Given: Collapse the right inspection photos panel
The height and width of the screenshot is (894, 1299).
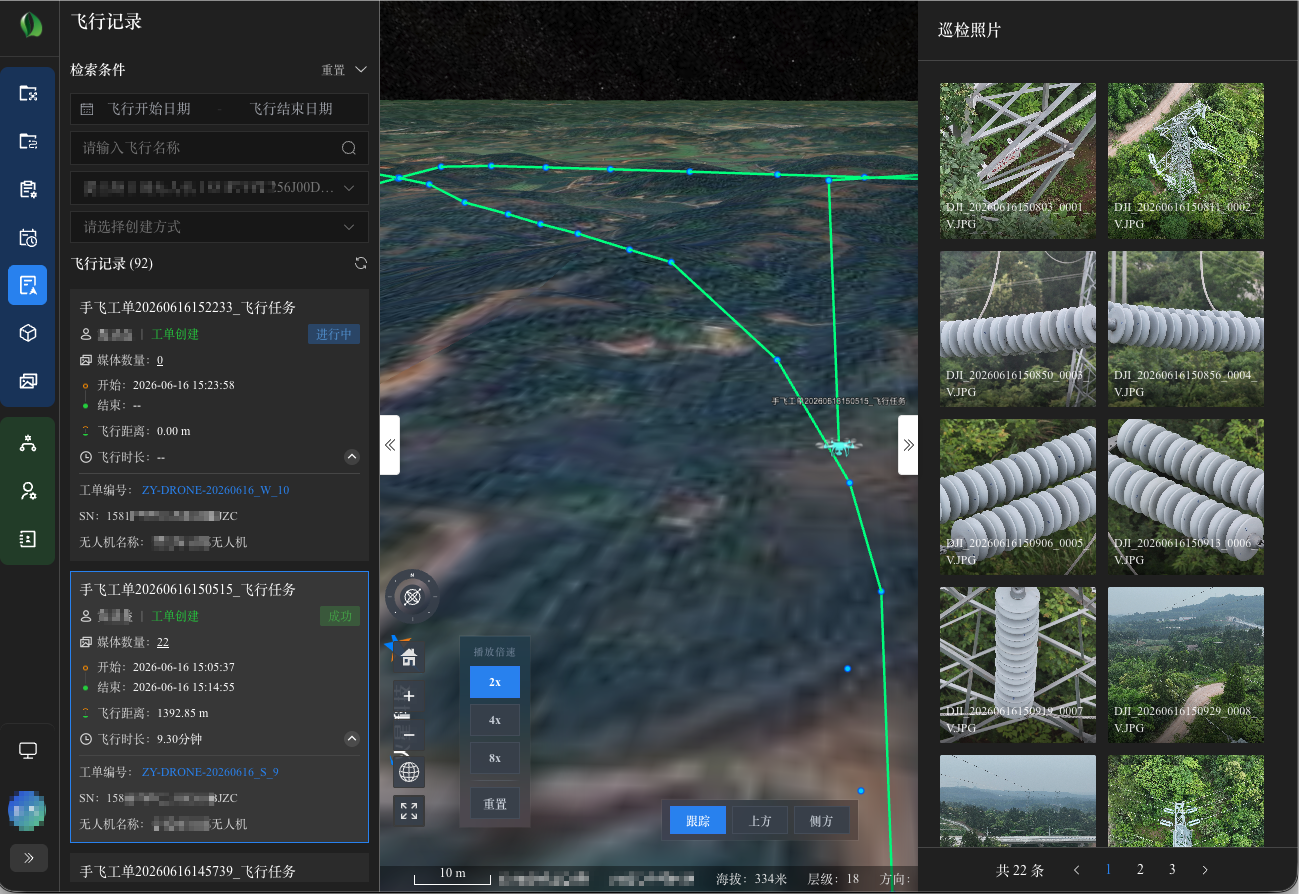Looking at the screenshot, I should pos(908,445).
